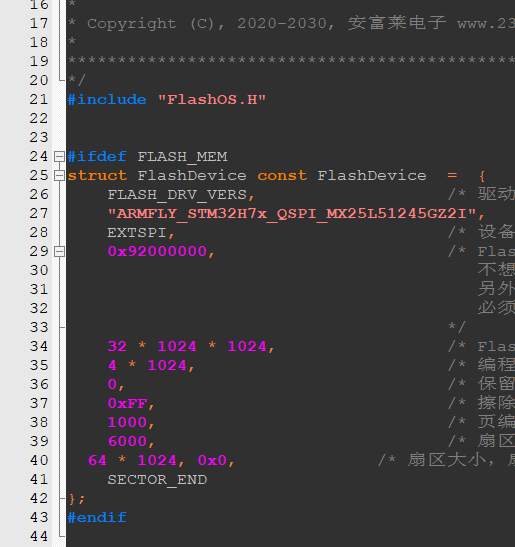Viewport: 515px width, 547px height.
Task: Click the 6000 timeout value
Action: click(x=127, y=442)
